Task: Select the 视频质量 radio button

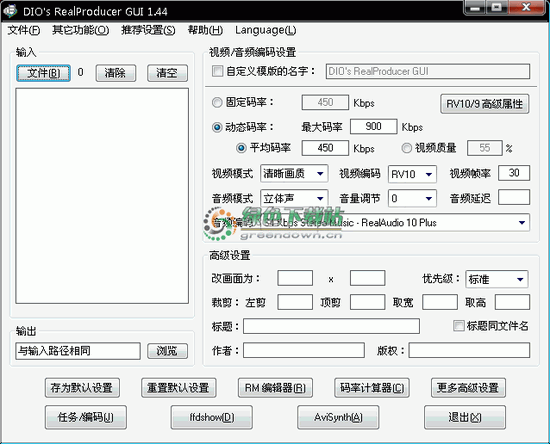Action: (407, 148)
